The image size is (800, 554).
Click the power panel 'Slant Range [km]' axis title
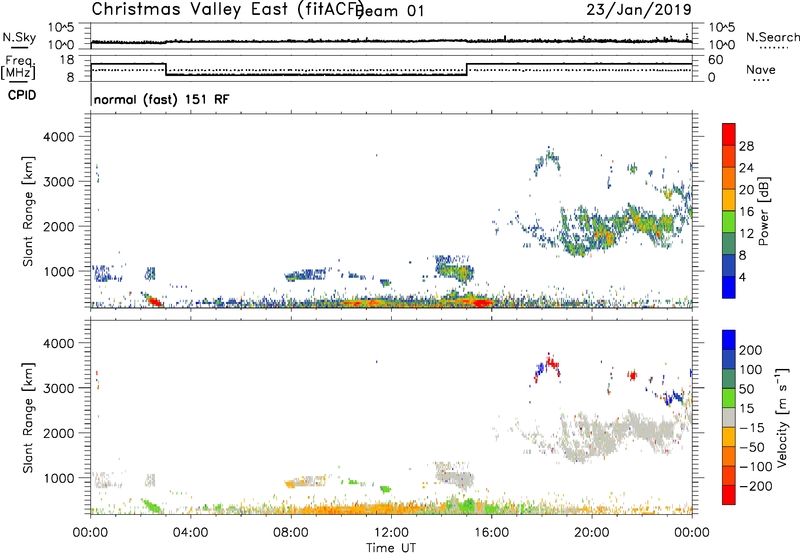pos(28,211)
